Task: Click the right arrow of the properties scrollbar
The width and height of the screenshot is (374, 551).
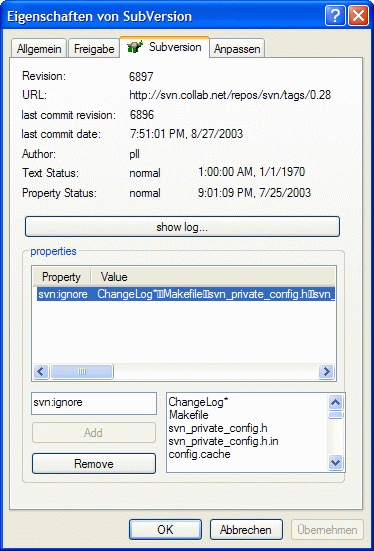Action: click(x=326, y=372)
